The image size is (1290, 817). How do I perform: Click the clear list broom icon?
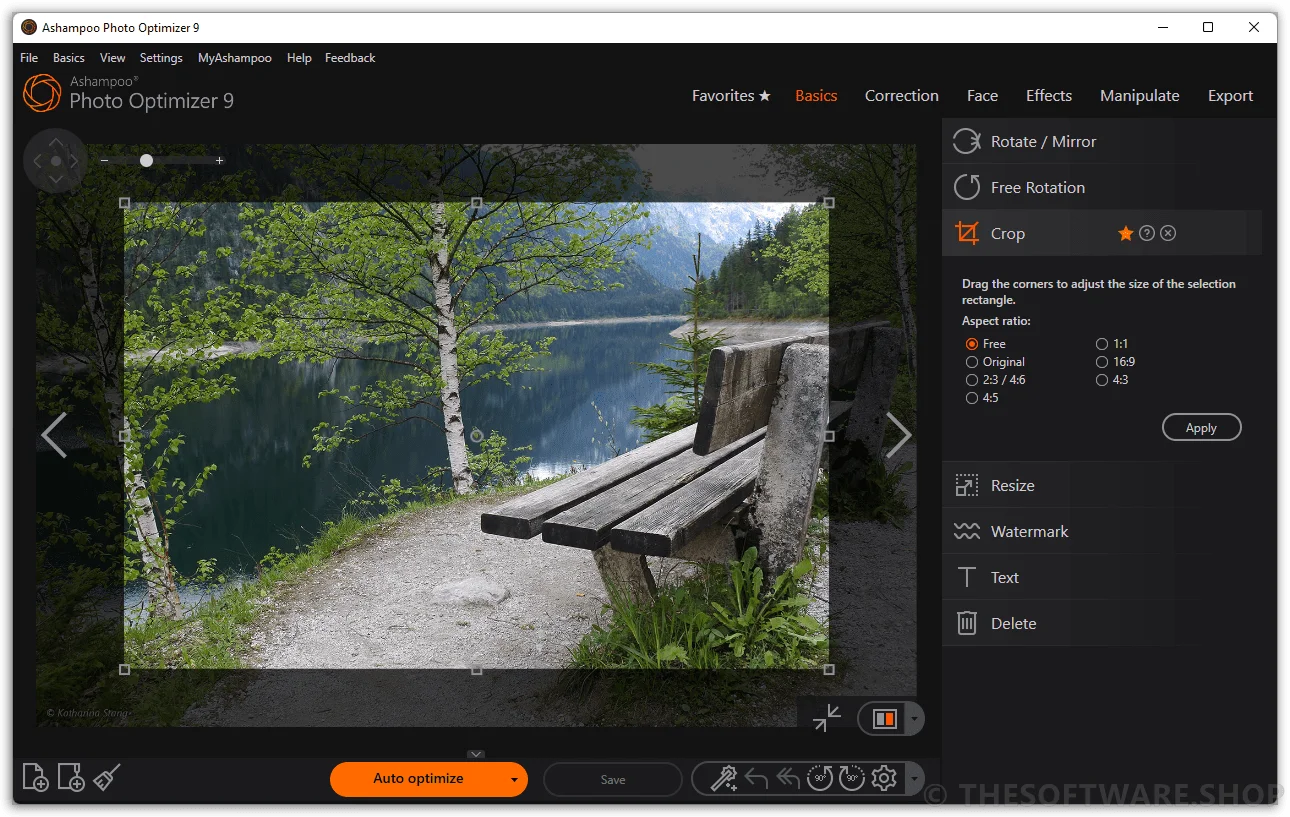[107, 777]
